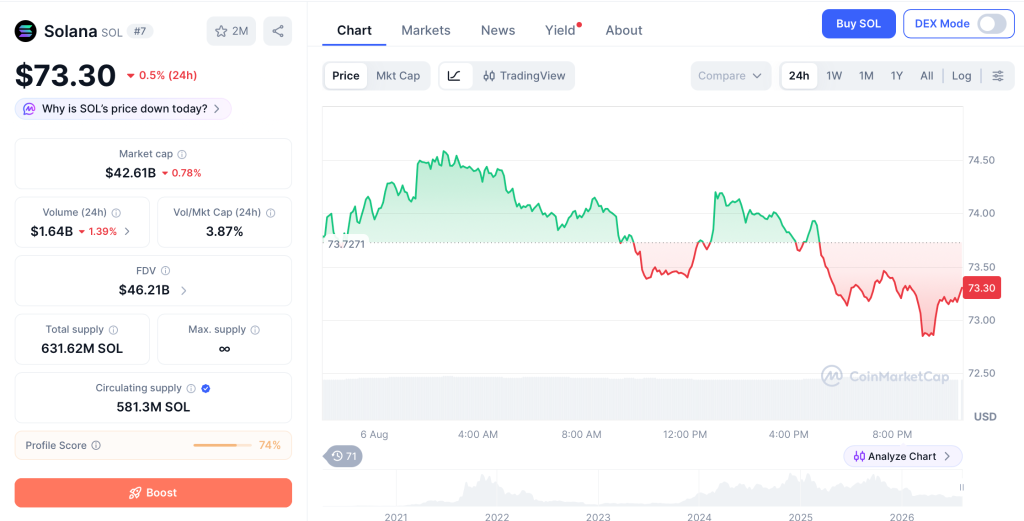
Task: Toggle Log scale on chart
Action: pos(961,76)
